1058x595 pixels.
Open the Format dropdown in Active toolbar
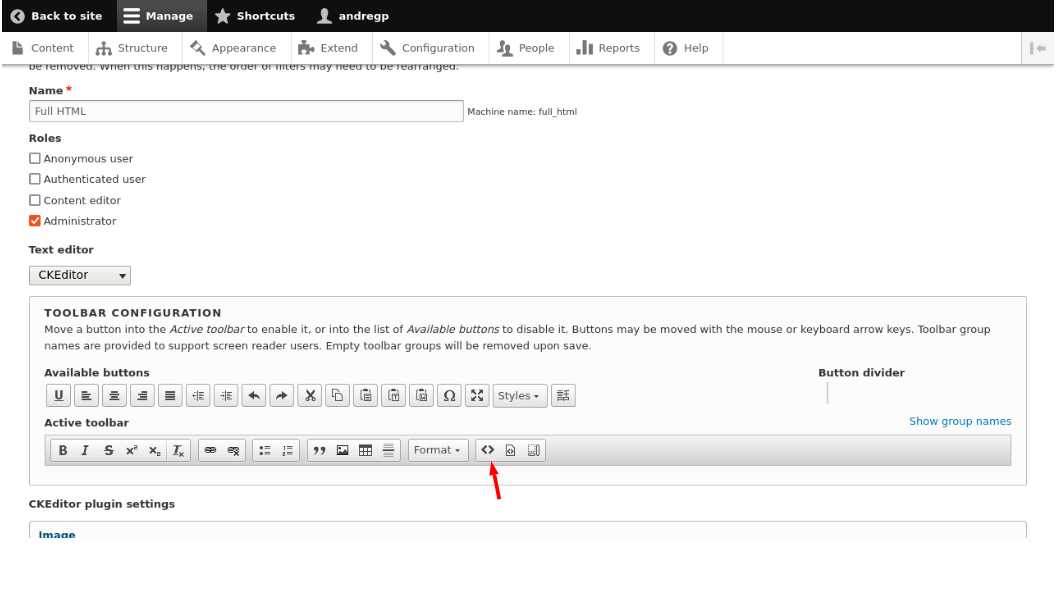point(438,450)
